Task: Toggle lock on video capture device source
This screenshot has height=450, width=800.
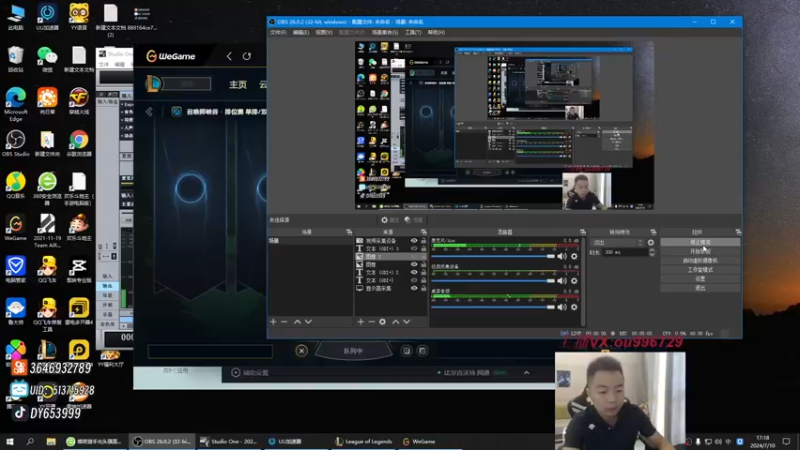Action: [x=423, y=241]
